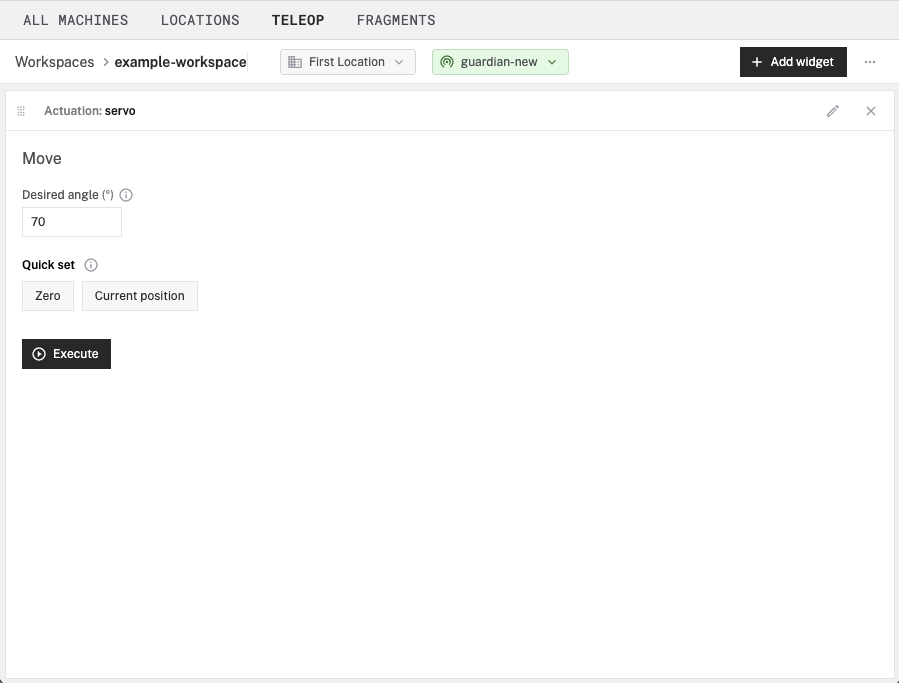Image resolution: width=899 pixels, height=683 pixels.
Task: Click the Current position quick set button
Action: coord(140,296)
